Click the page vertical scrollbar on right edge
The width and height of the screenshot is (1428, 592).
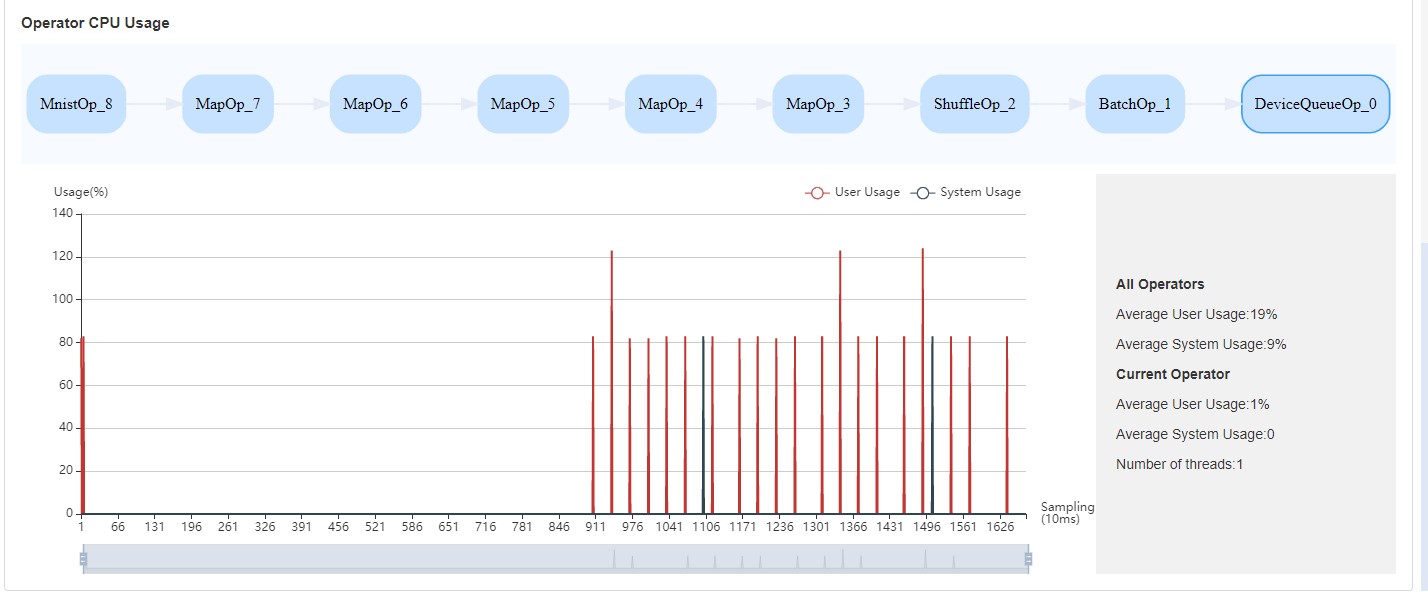[x=1423, y=300]
